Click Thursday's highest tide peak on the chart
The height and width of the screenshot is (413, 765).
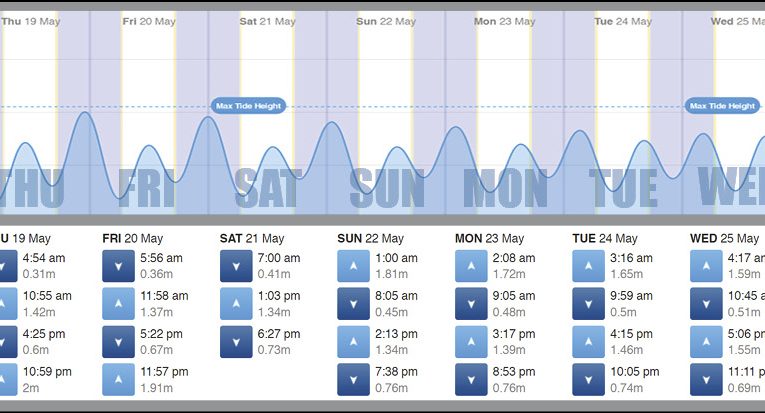tap(86, 113)
